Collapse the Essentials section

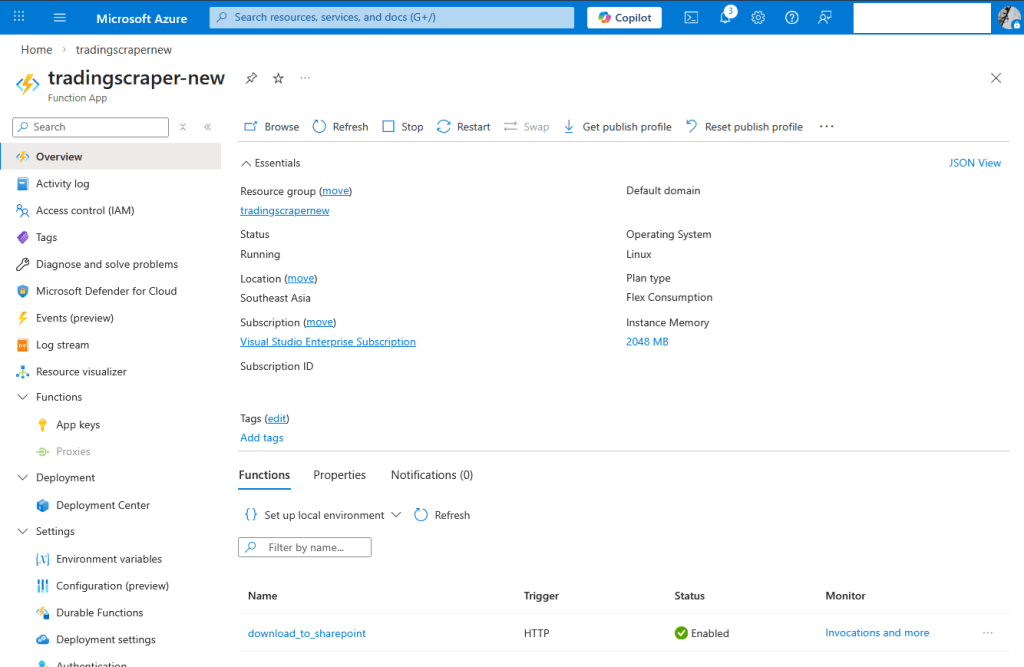pos(270,163)
